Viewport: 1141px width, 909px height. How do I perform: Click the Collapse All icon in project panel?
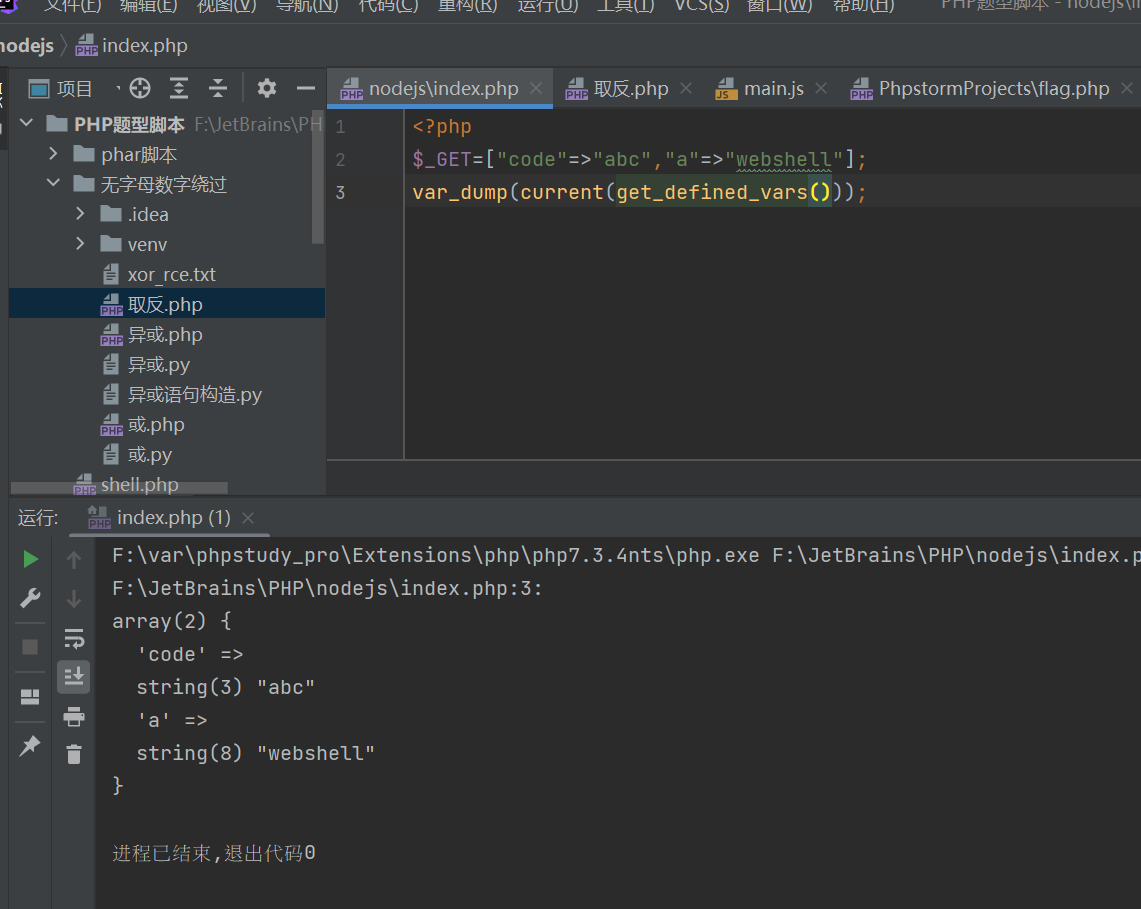click(x=218, y=89)
